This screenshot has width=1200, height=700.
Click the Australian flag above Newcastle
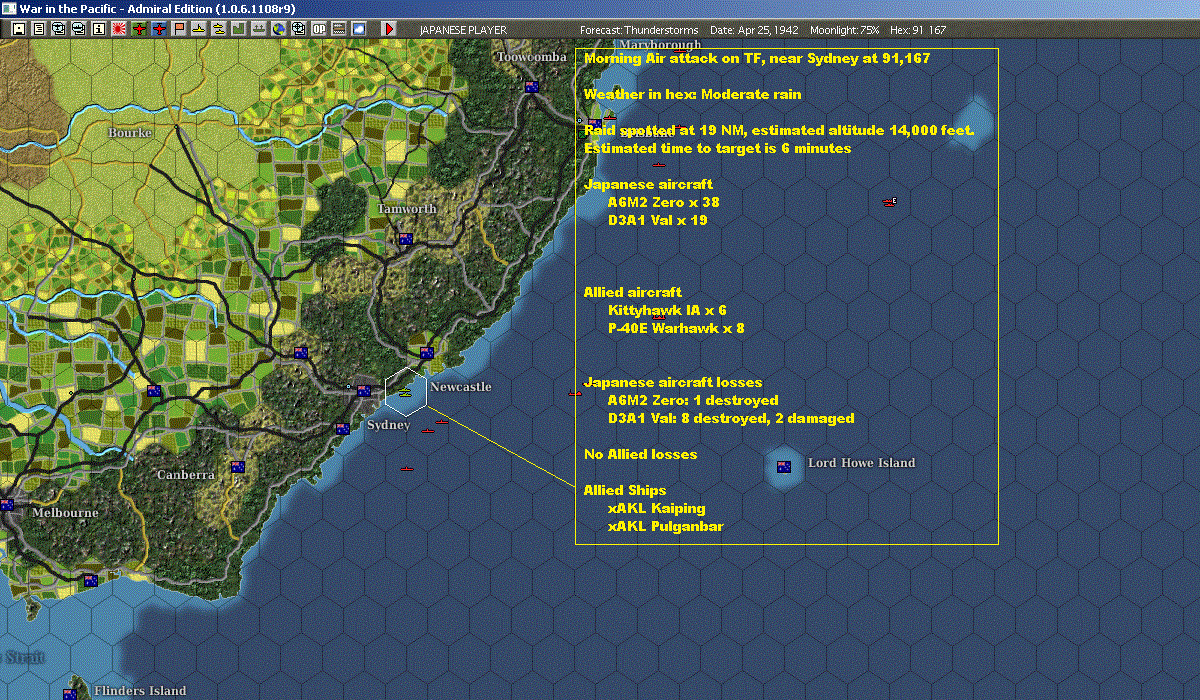(x=427, y=352)
